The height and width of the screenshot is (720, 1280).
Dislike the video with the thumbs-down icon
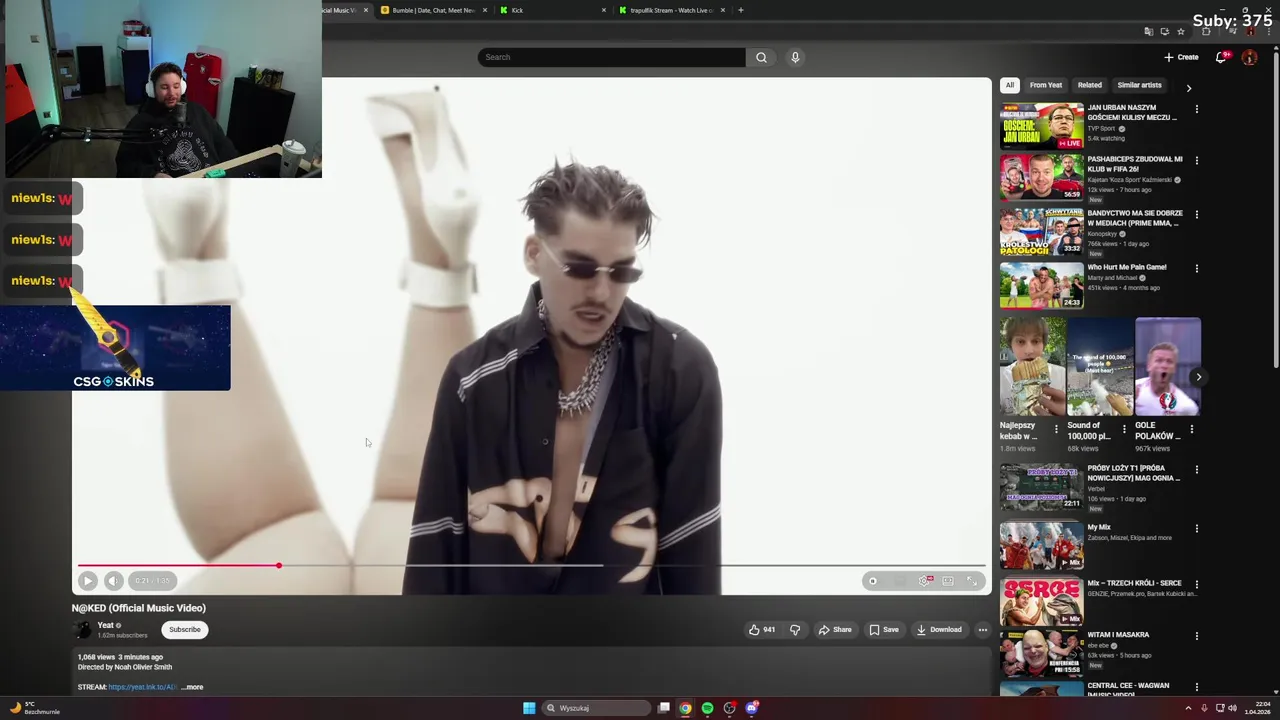pos(795,630)
